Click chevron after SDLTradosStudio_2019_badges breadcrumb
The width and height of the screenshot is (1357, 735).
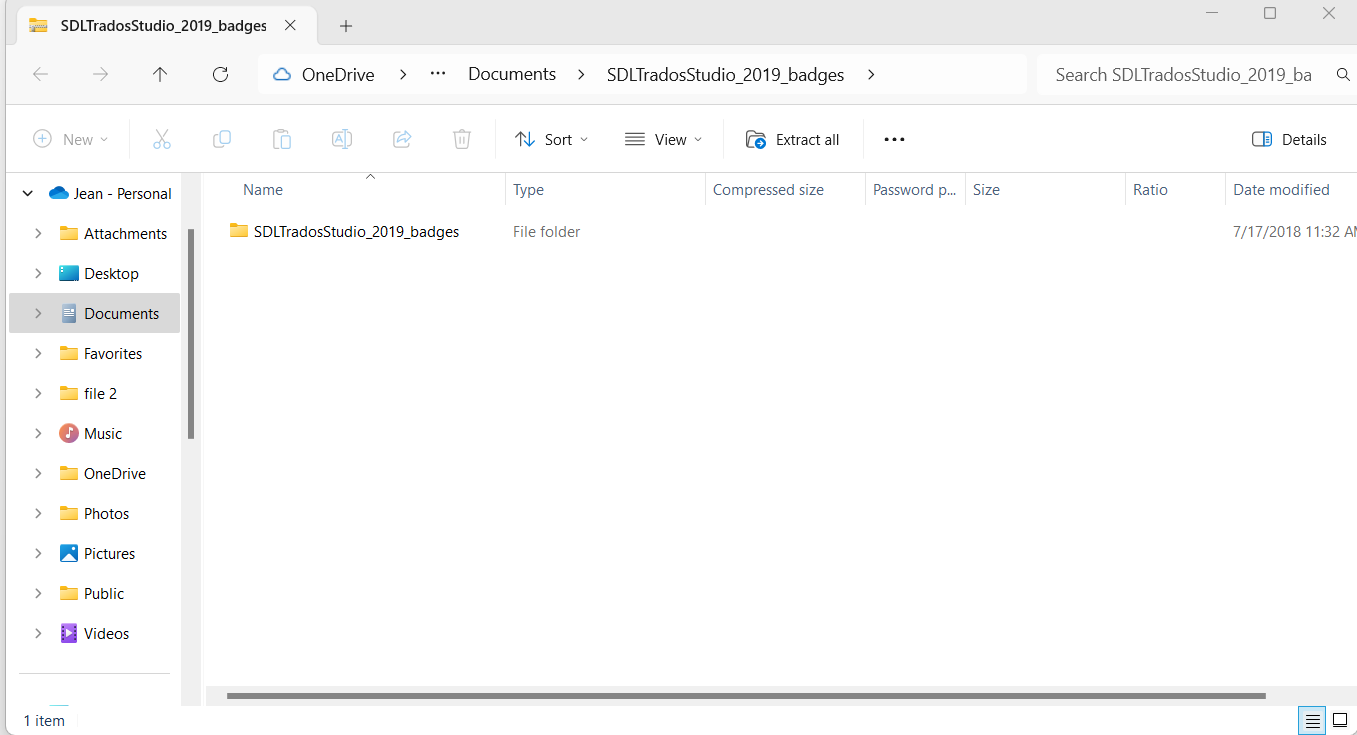pyautogui.click(x=871, y=75)
